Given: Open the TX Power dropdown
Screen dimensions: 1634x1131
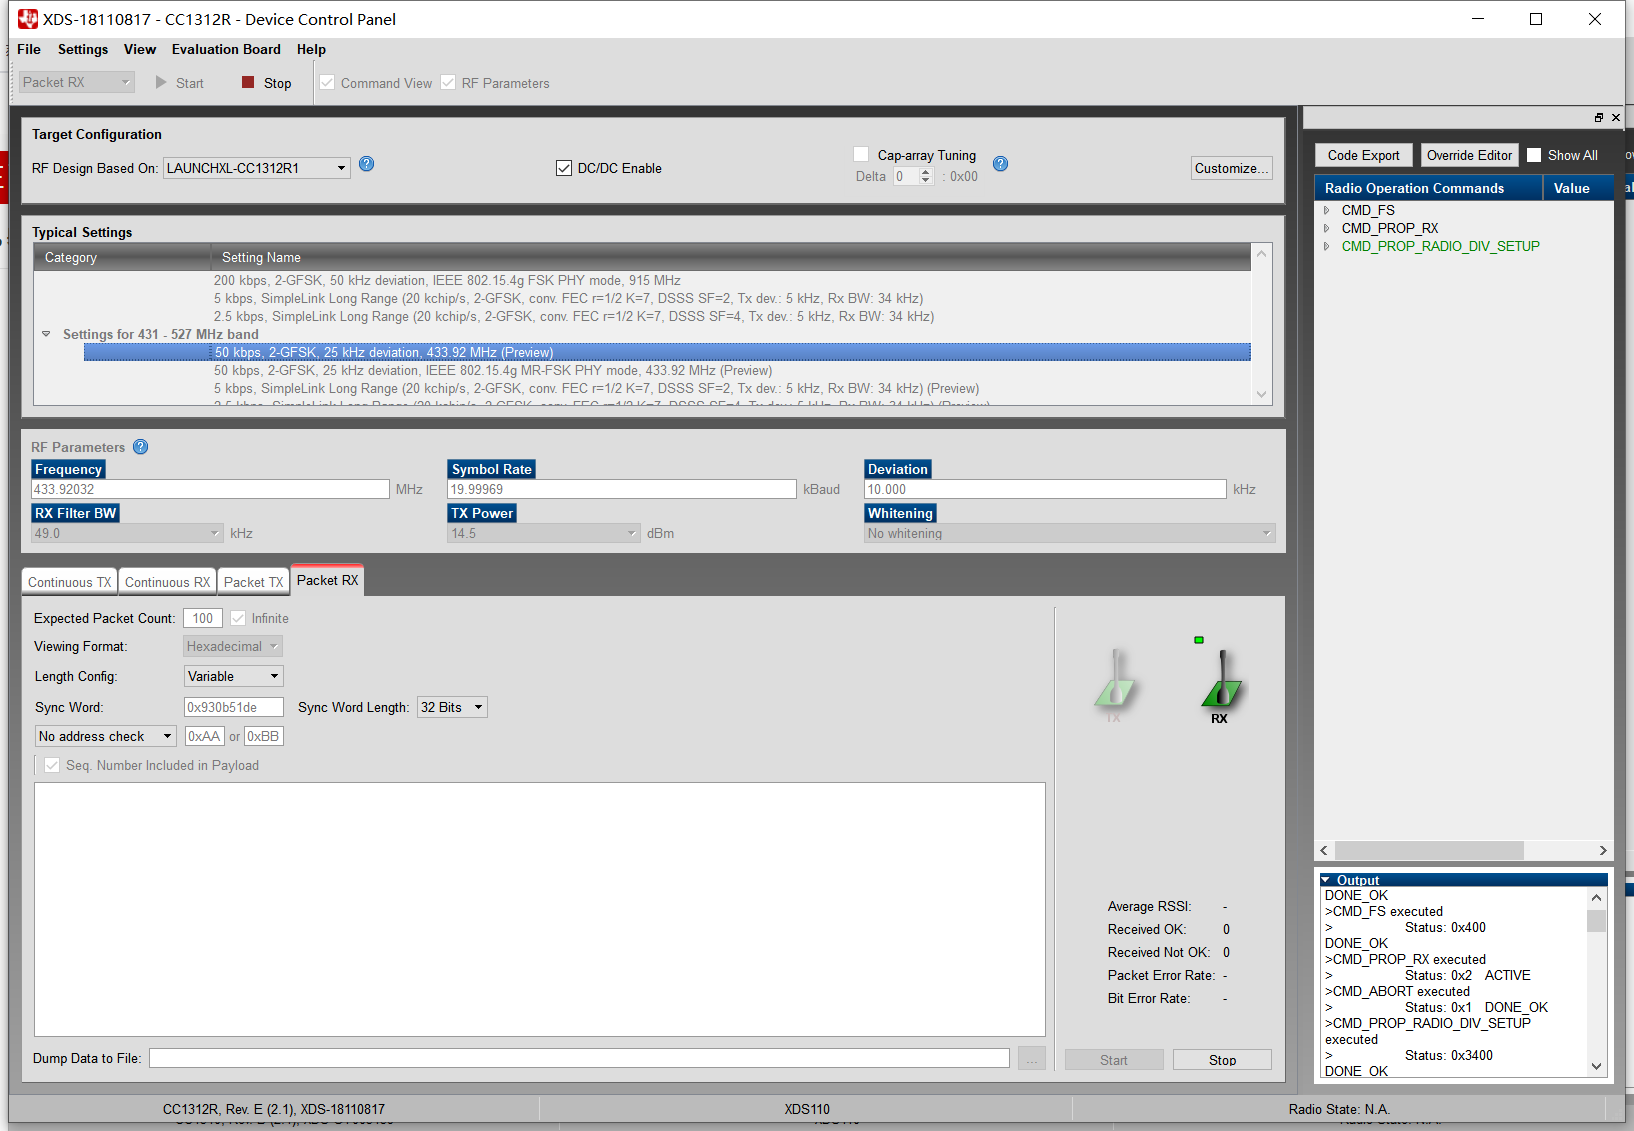Looking at the screenshot, I should [x=544, y=533].
